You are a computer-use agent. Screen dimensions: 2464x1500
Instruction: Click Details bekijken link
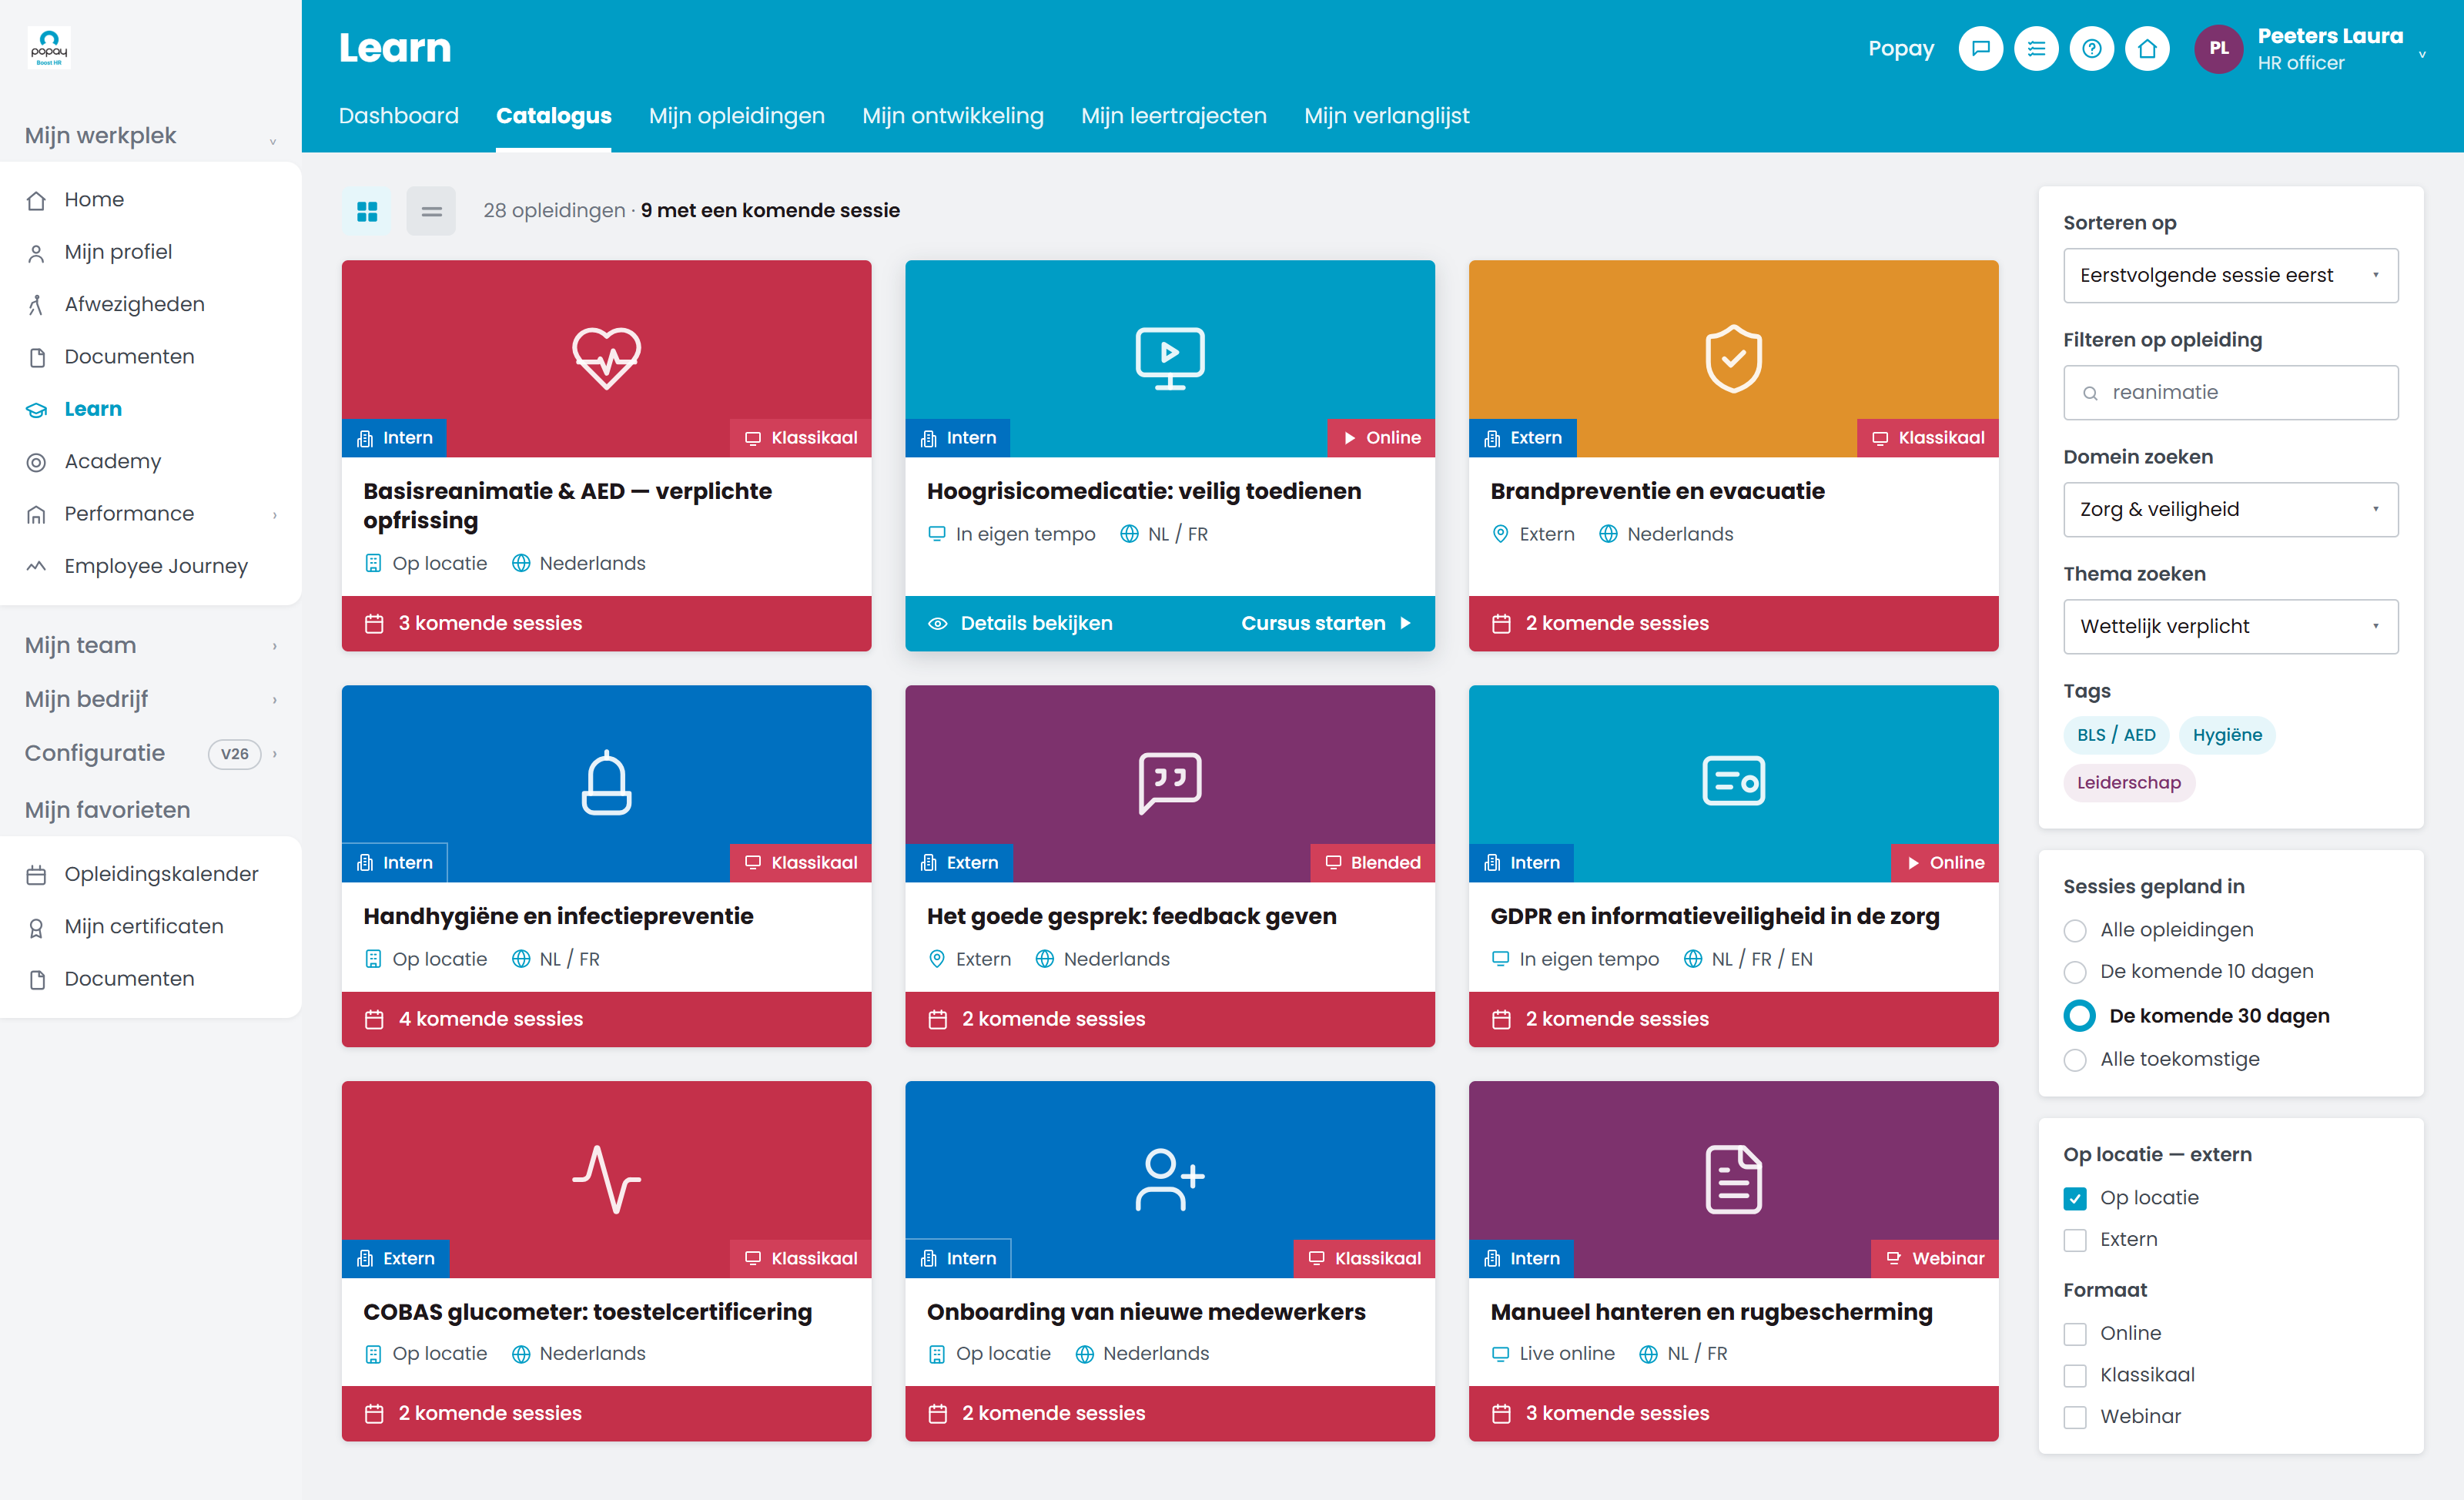point(1021,623)
